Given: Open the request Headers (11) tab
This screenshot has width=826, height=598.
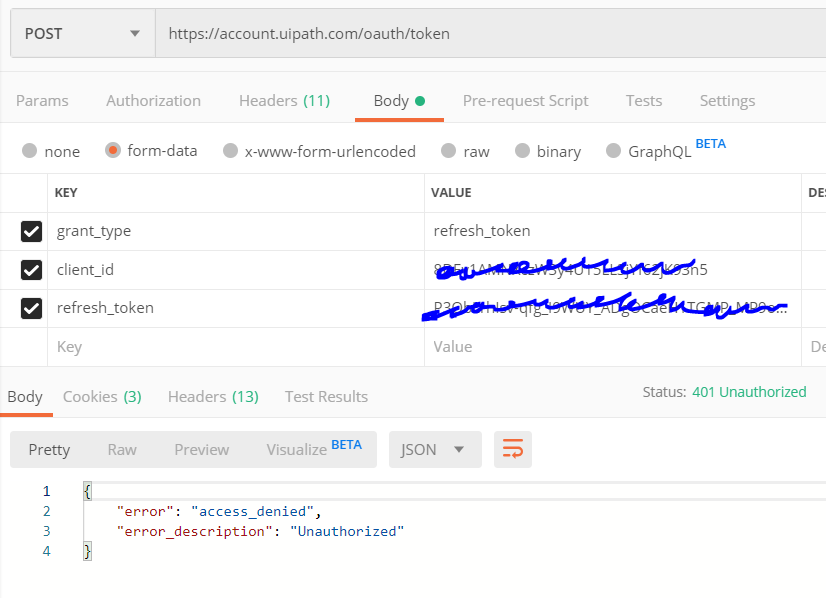Looking at the screenshot, I should click(284, 101).
